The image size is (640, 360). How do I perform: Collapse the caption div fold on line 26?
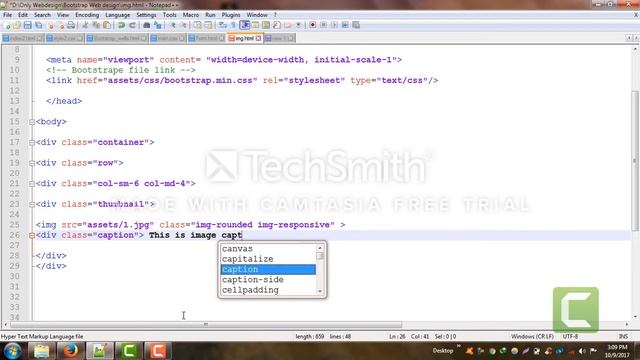(32, 235)
